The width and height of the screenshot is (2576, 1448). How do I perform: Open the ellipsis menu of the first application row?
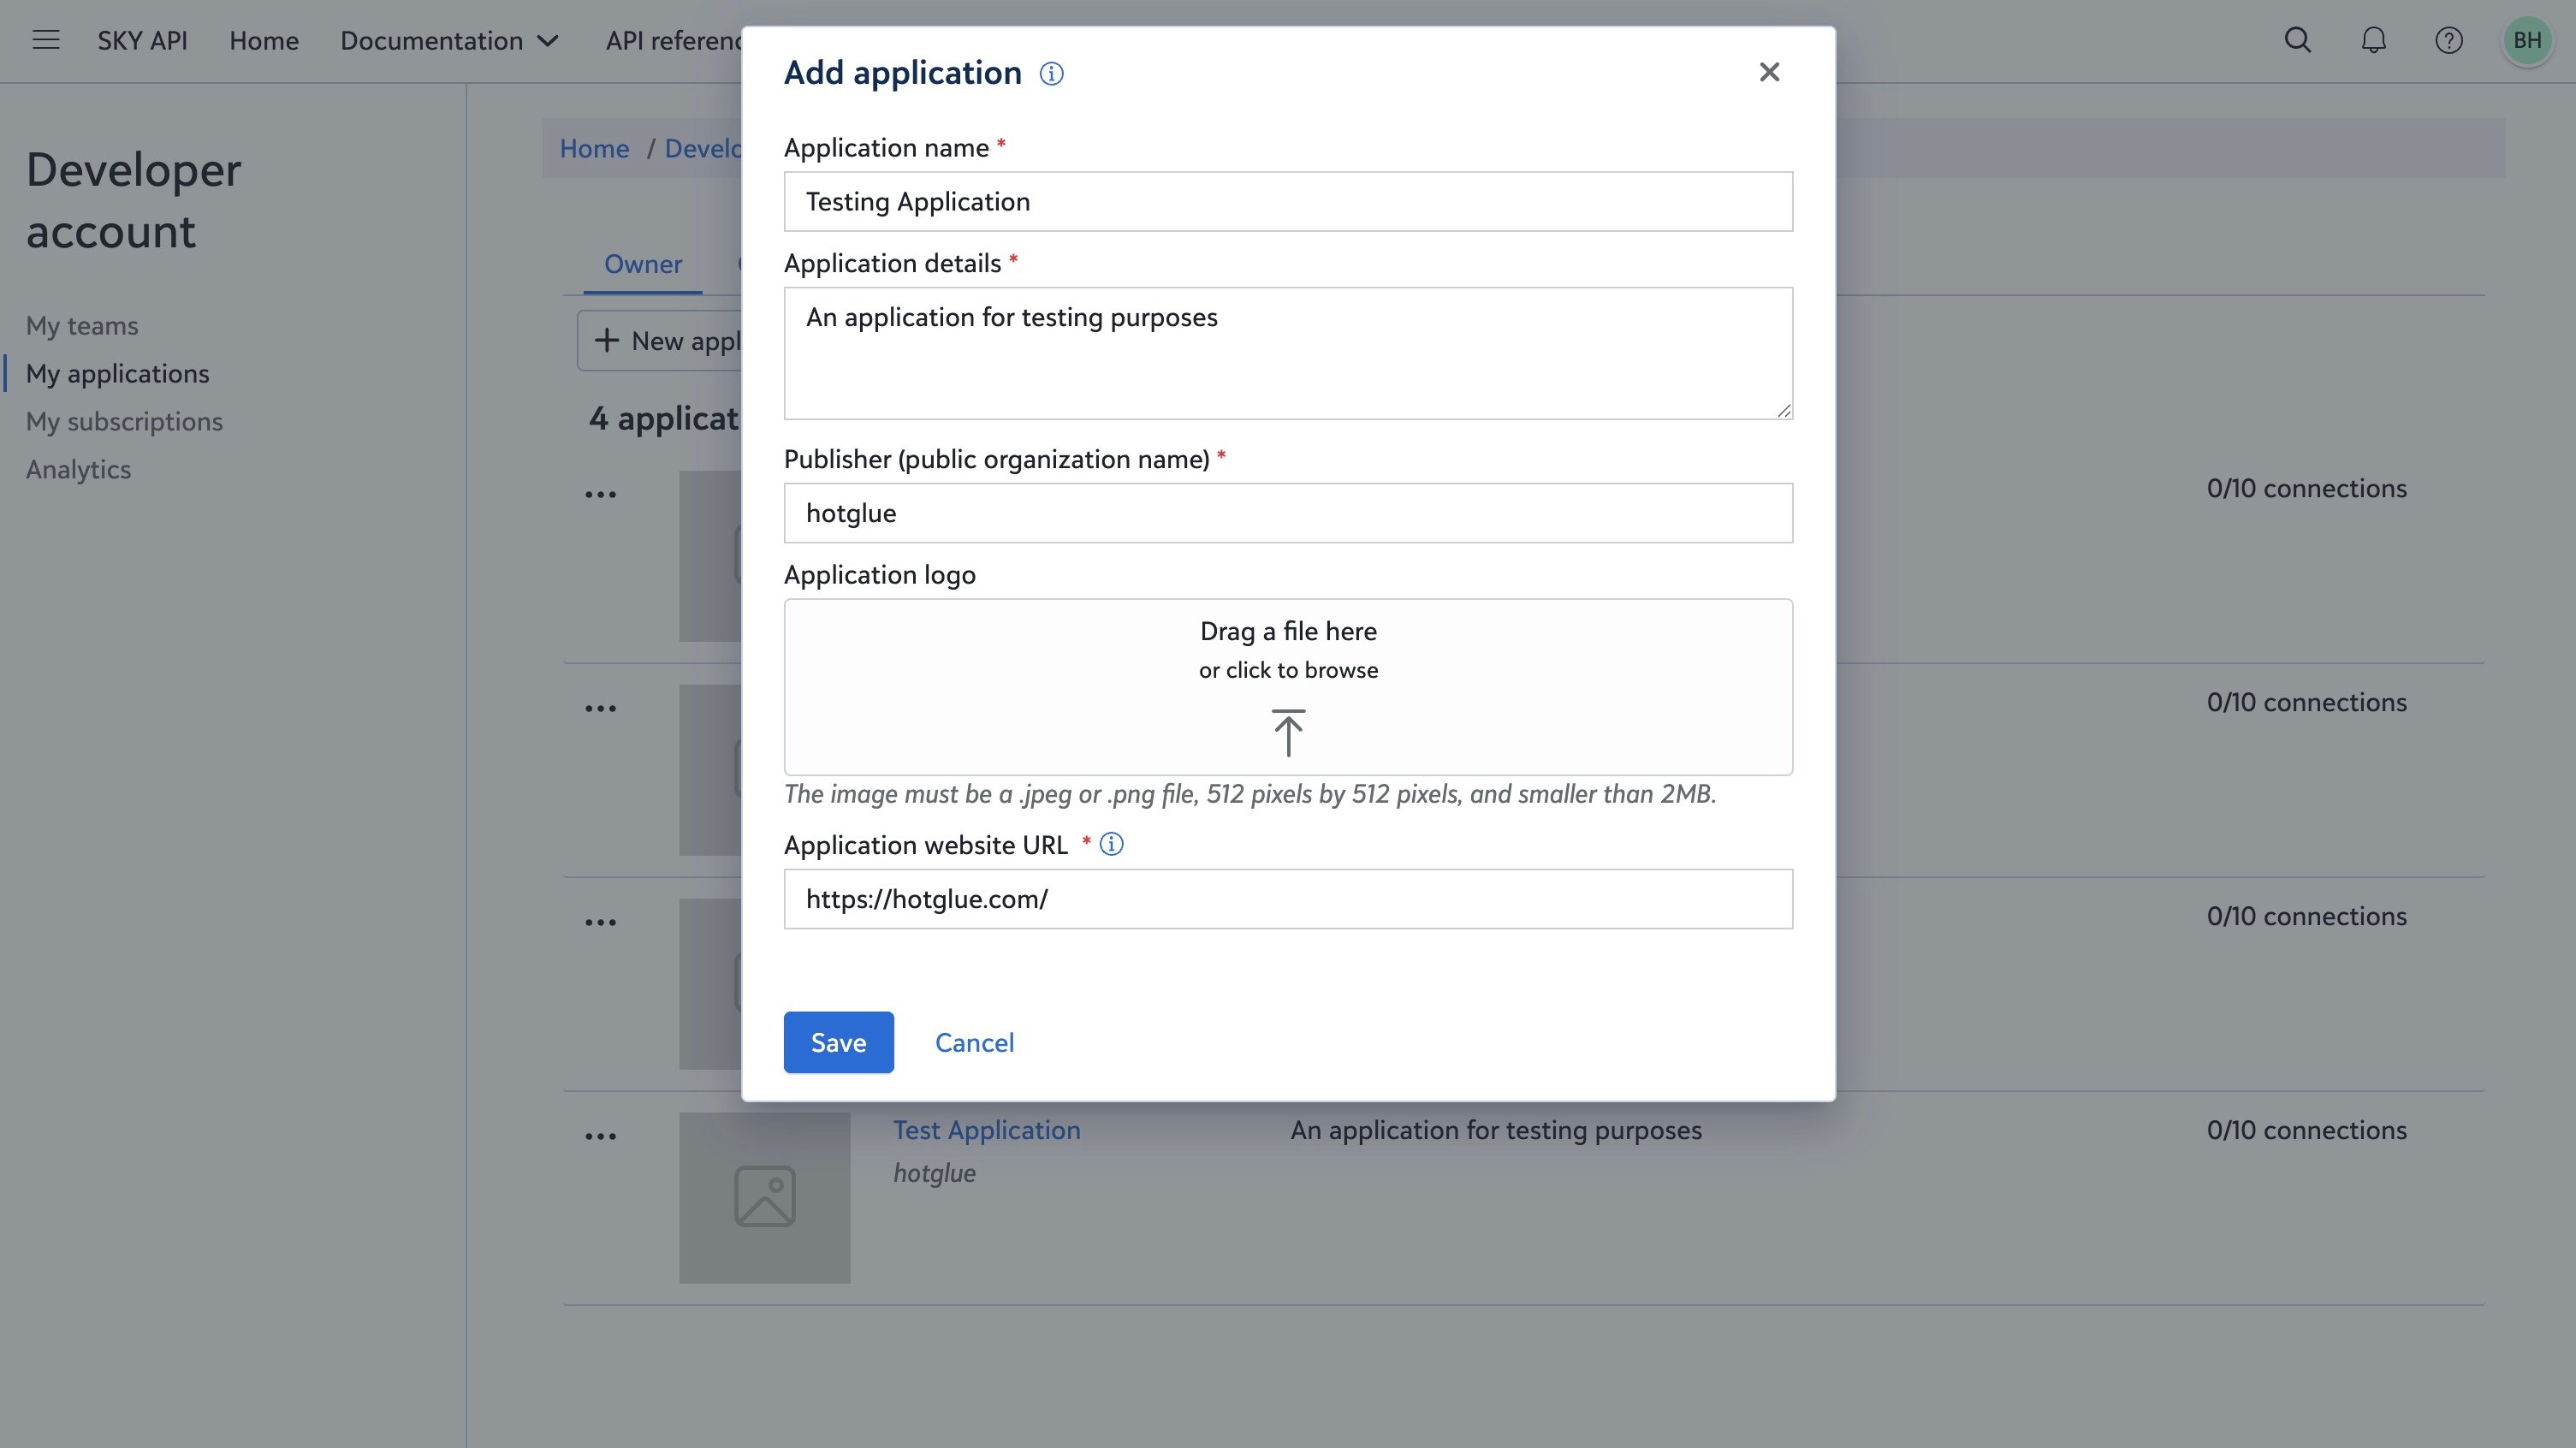pyautogui.click(x=600, y=494)
